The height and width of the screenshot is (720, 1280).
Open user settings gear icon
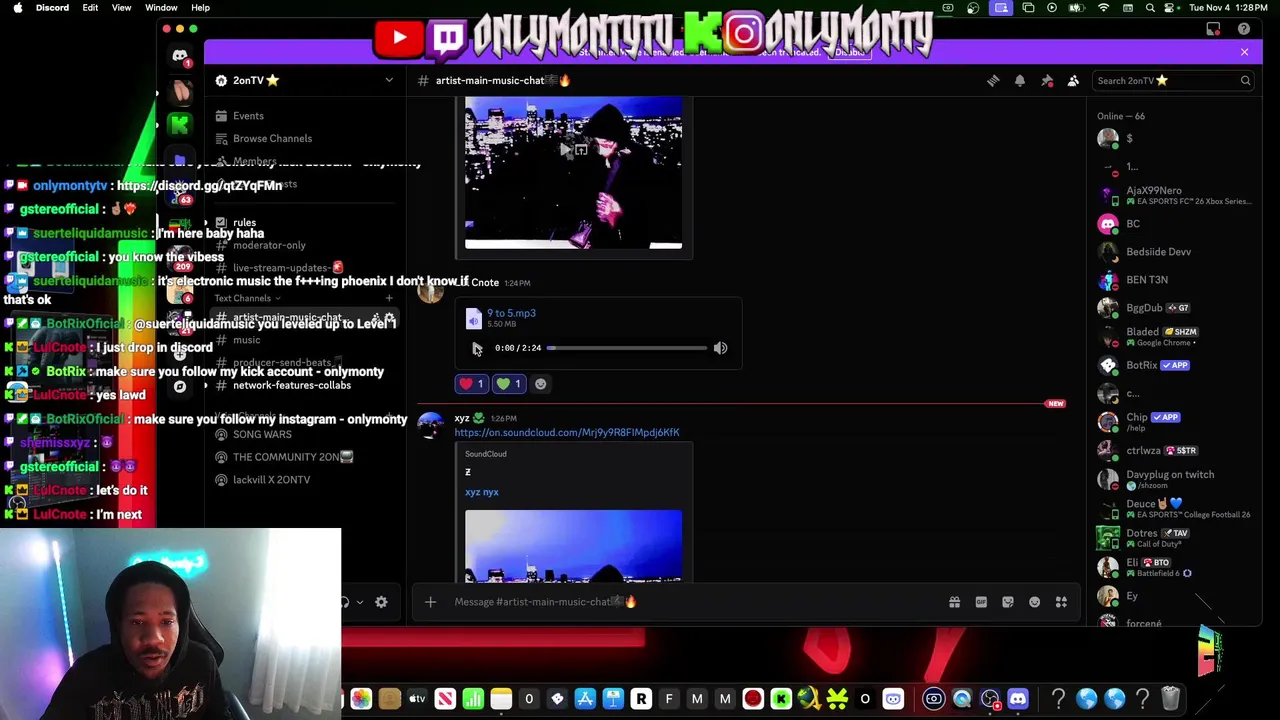[x=381, y=602]
